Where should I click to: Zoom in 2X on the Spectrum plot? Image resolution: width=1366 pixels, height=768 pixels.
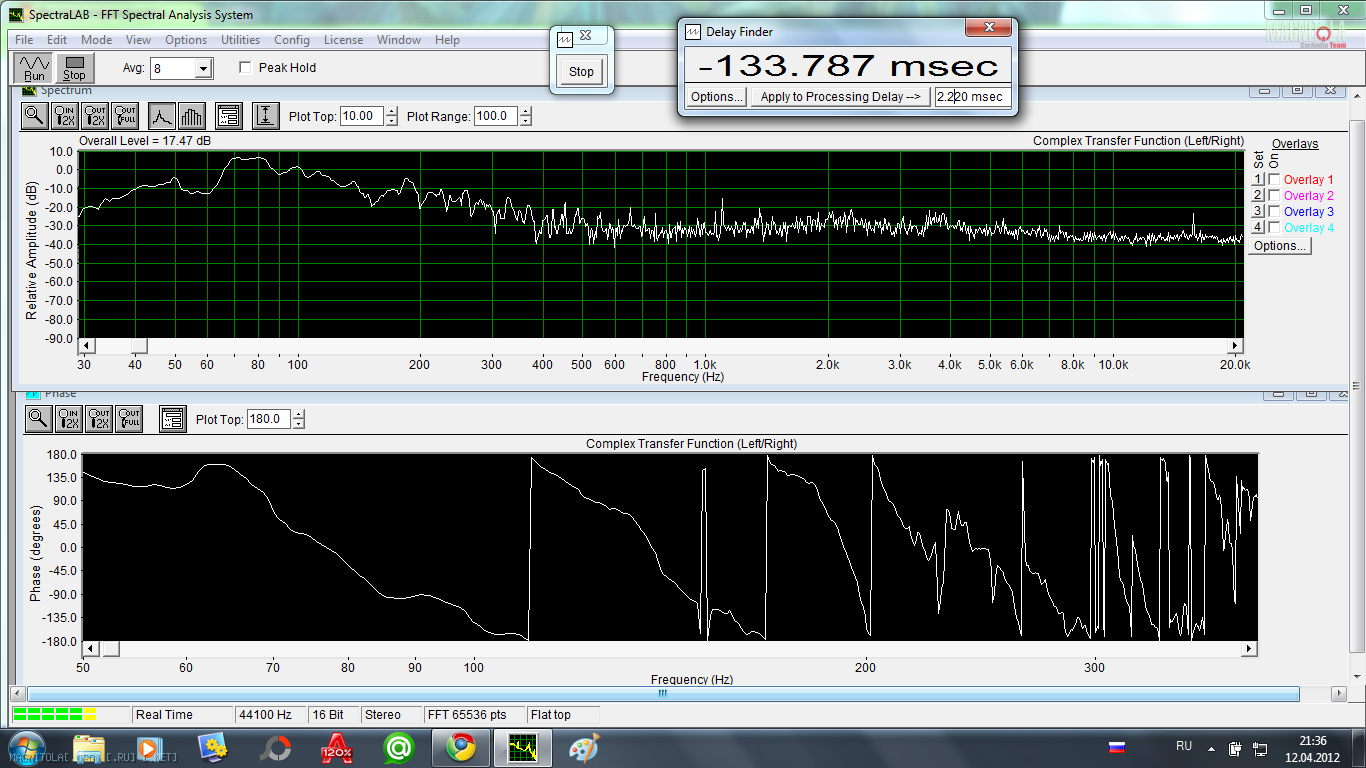tap(65, 116)
